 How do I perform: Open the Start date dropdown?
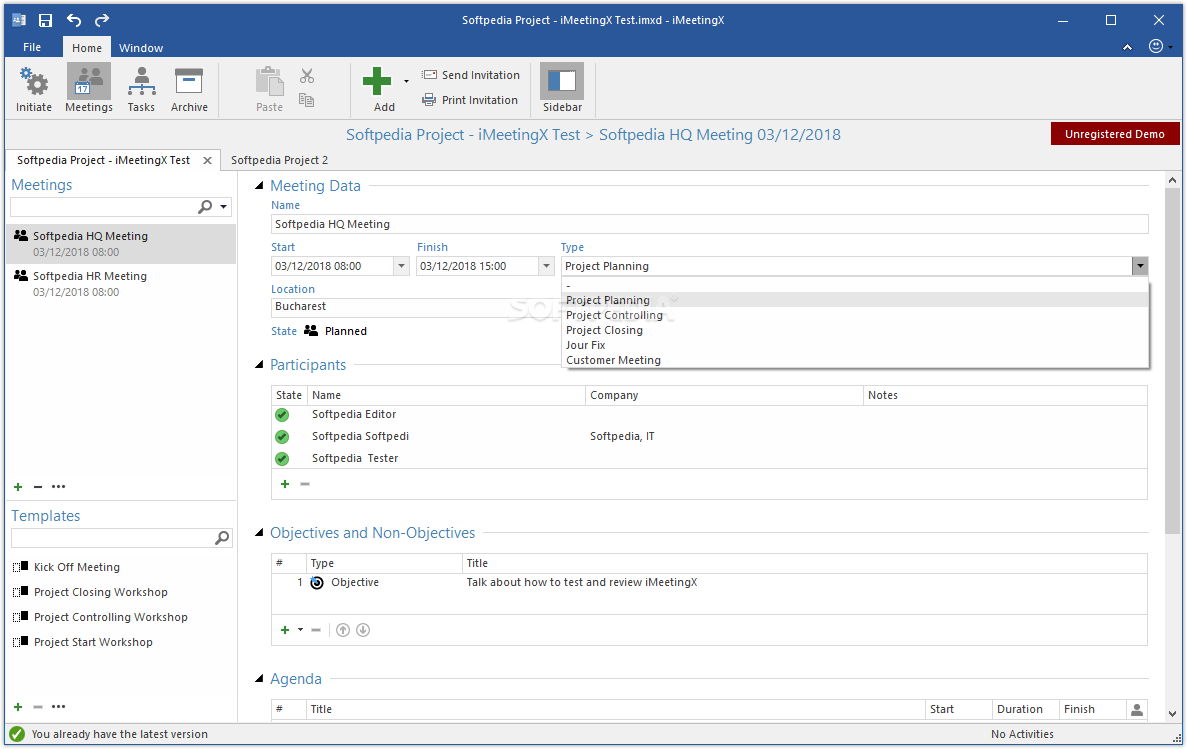pos(401,267)
